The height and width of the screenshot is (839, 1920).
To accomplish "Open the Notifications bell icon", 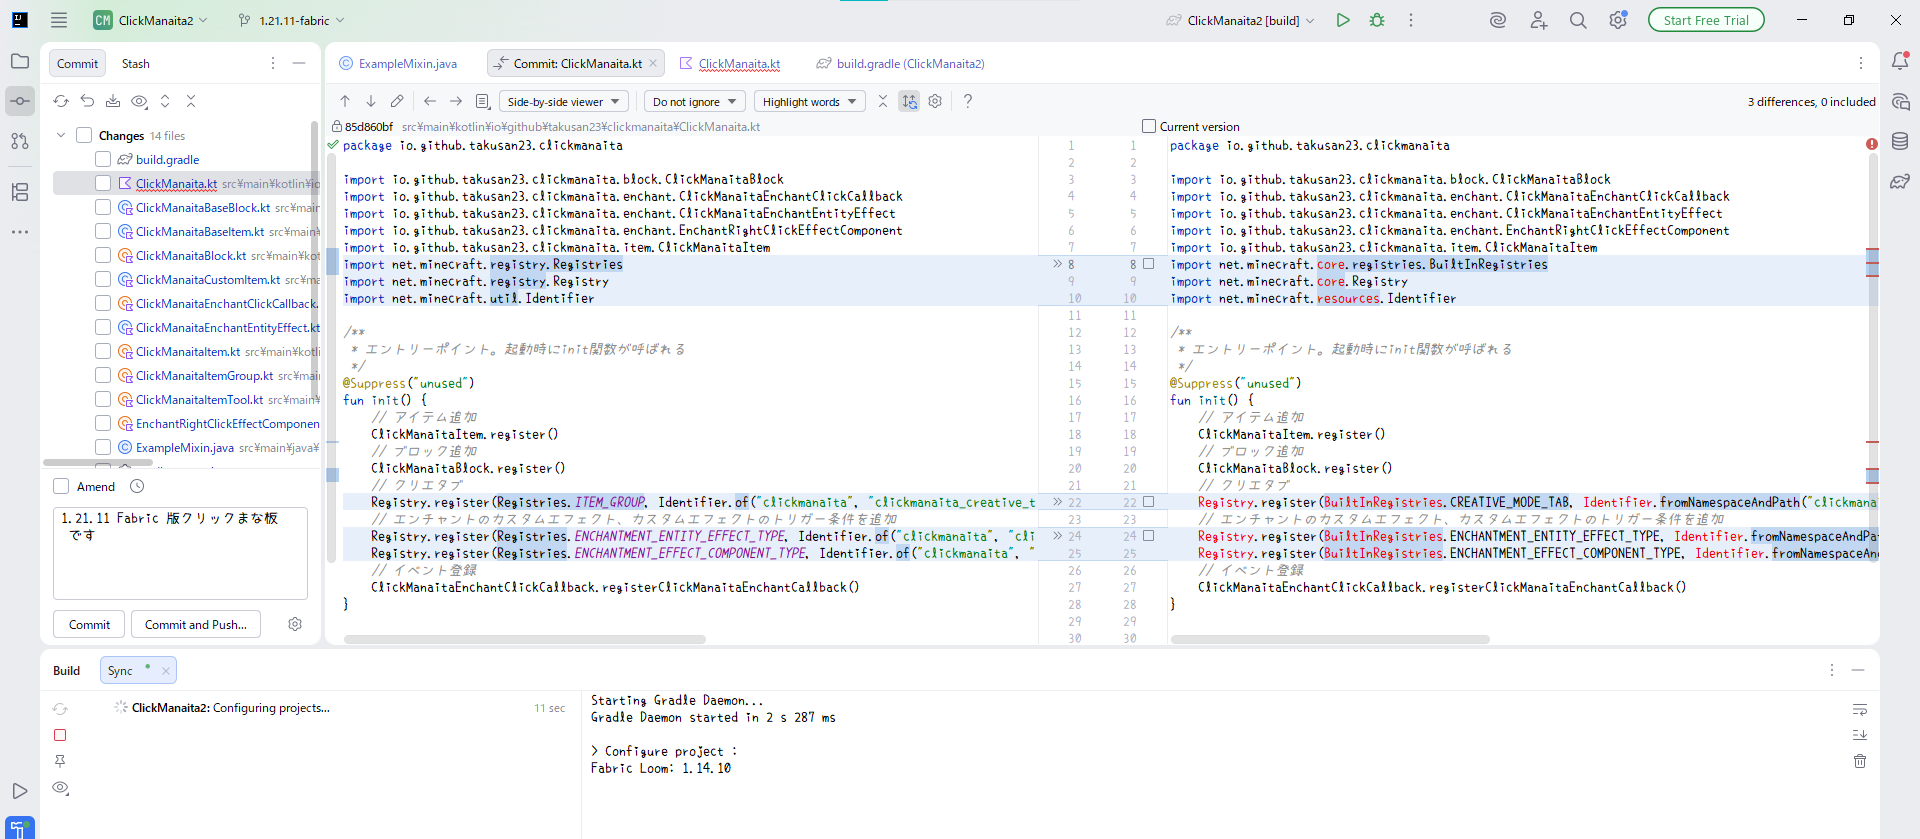I will click(x=1900, y=61).
